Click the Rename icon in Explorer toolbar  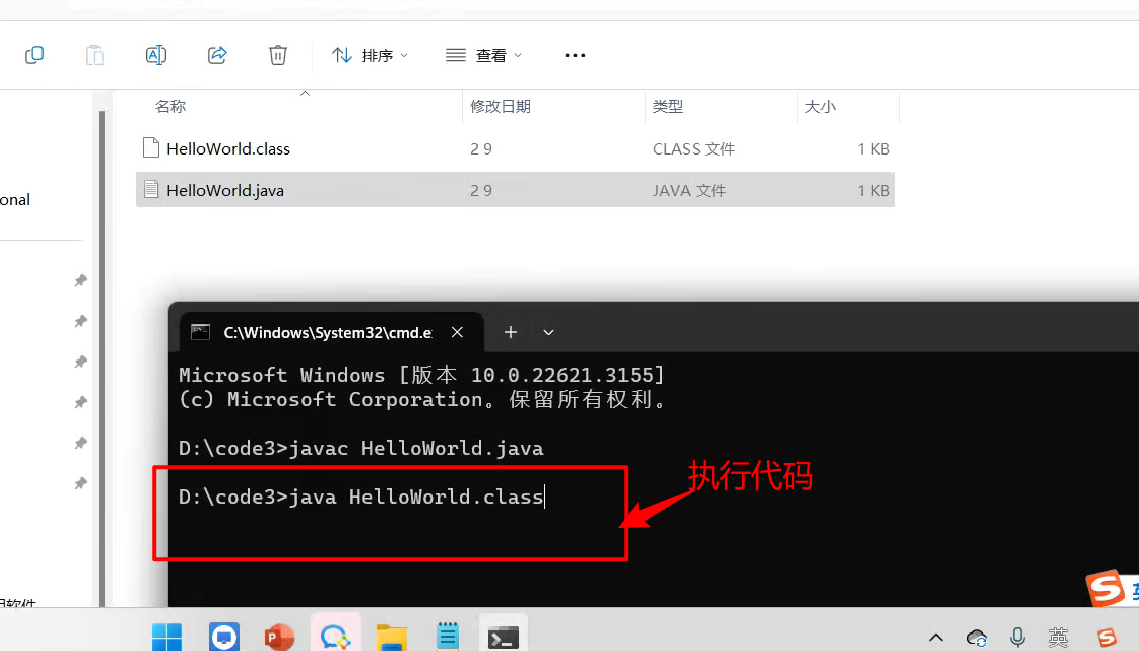155,55
